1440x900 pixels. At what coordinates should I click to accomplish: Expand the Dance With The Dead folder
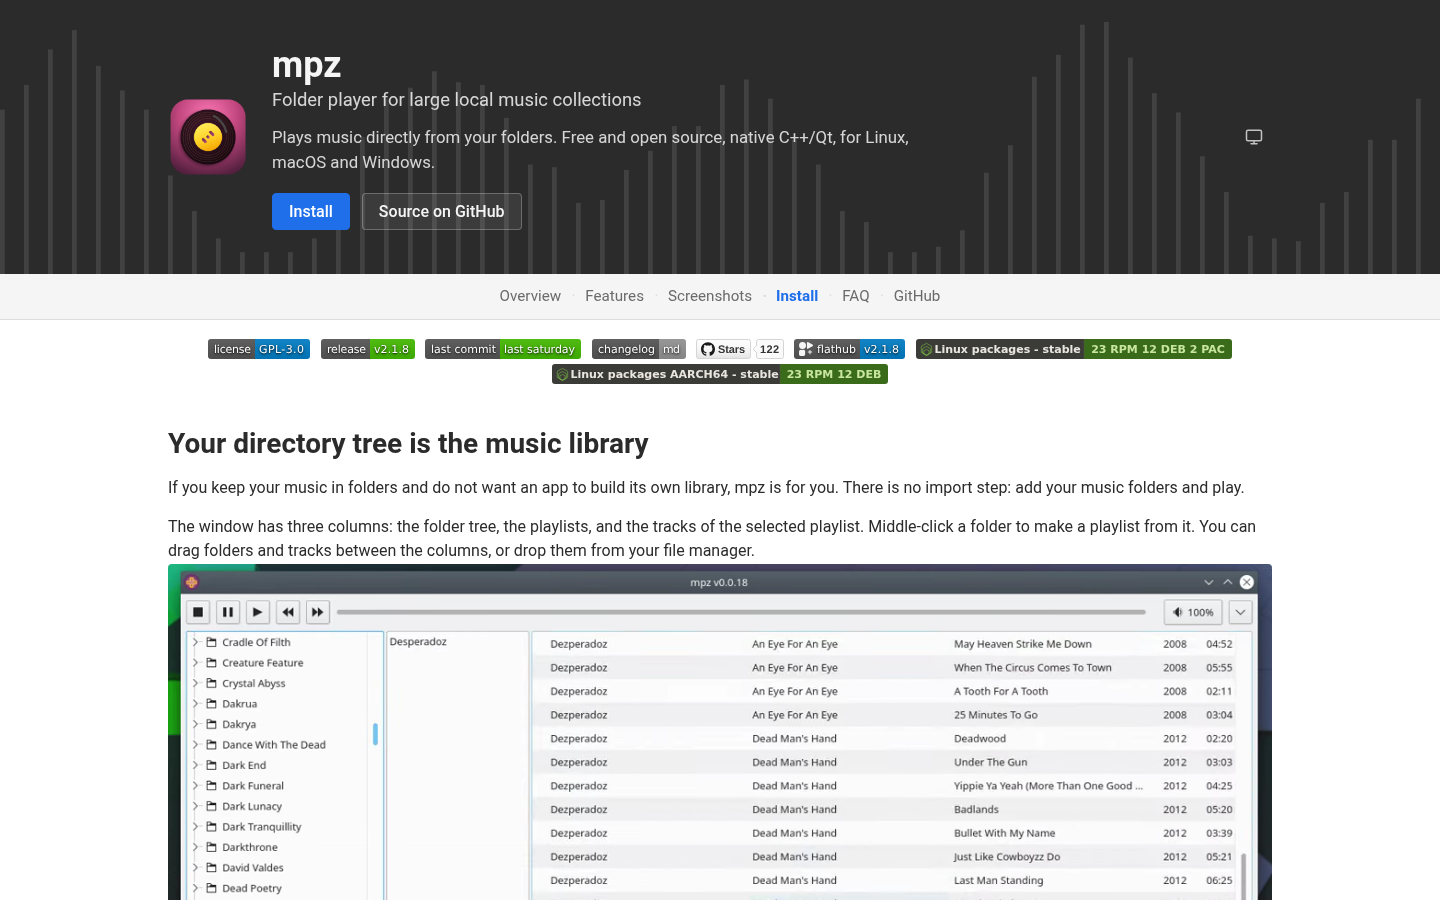pyautogui.click(x=196, y=745)
